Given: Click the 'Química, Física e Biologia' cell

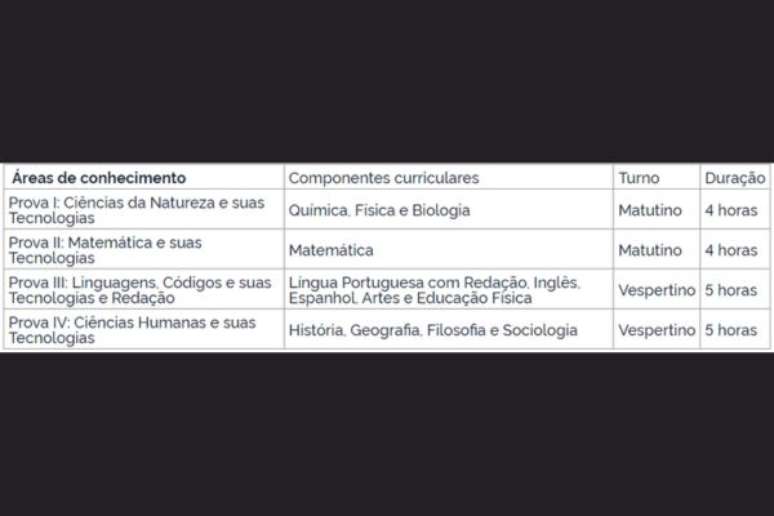Looking at the screenshot, I should pos(449,210).
